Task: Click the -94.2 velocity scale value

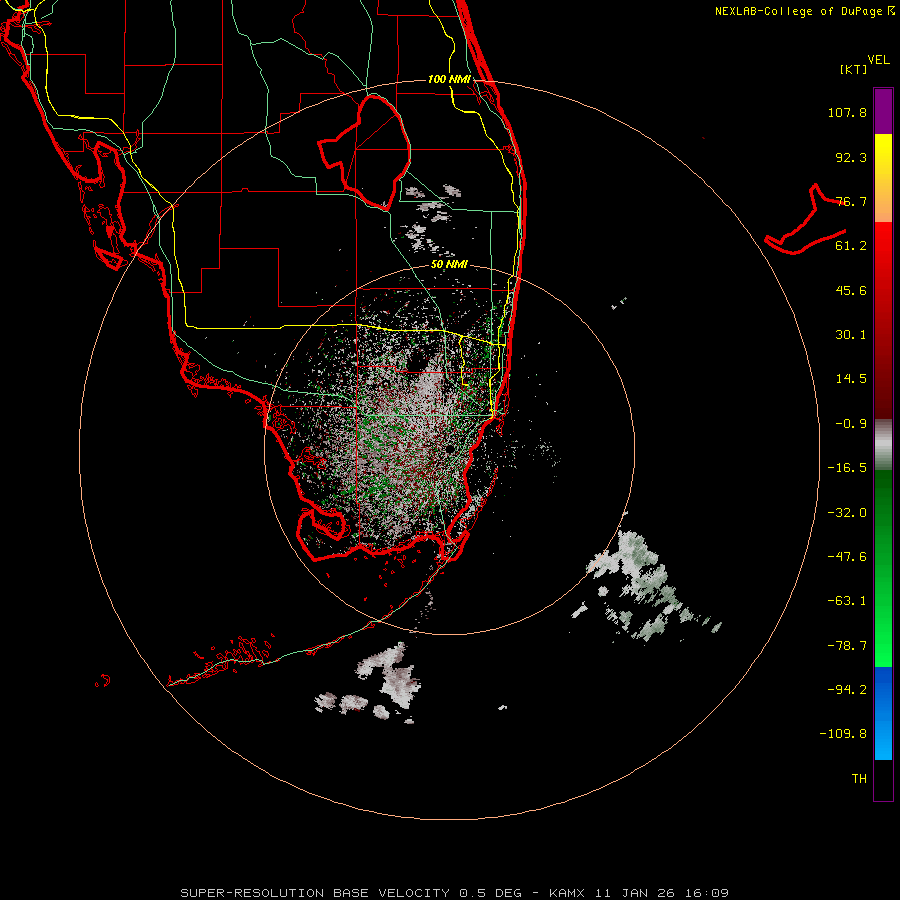Action: [847, 690]
